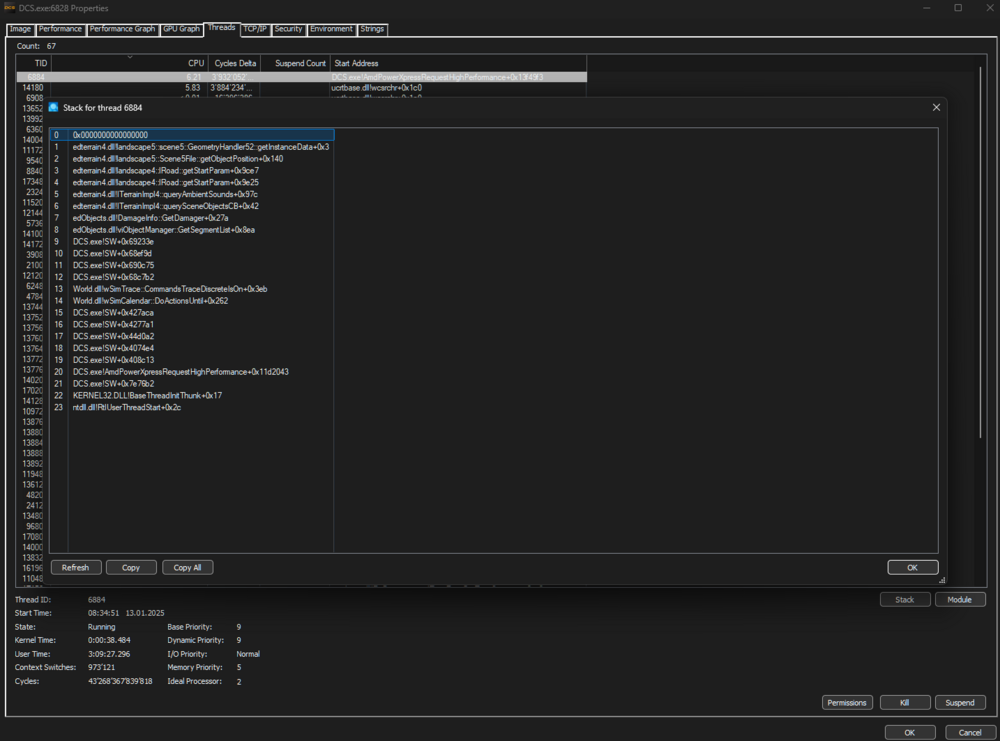The width and height of the screenshot is (1000, 741).
Task: Open the GPU Graph tab
Action: (181, 29)
